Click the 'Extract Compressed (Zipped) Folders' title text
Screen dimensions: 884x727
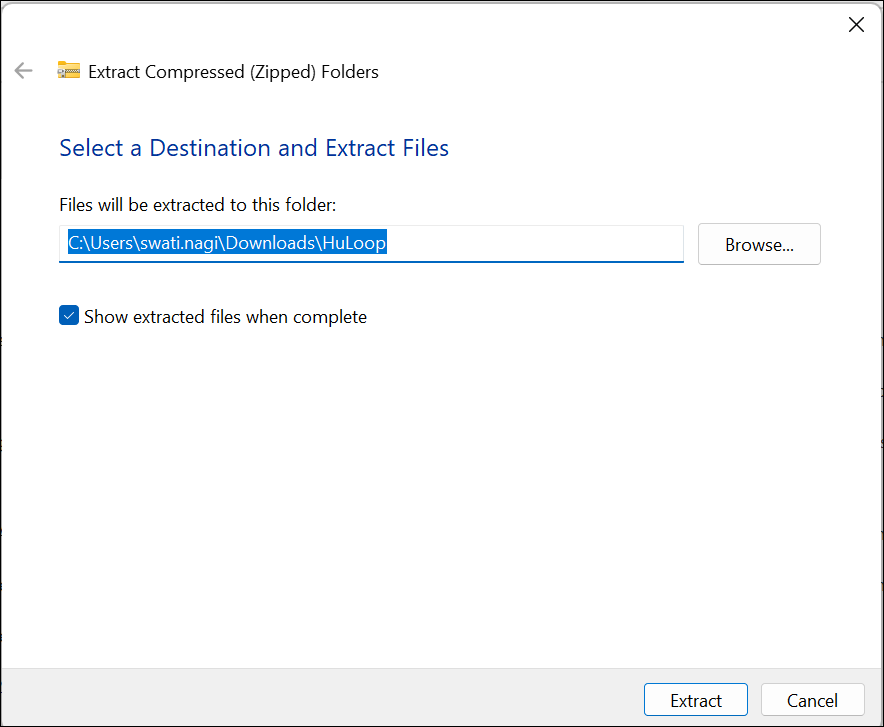pos(232,71)
